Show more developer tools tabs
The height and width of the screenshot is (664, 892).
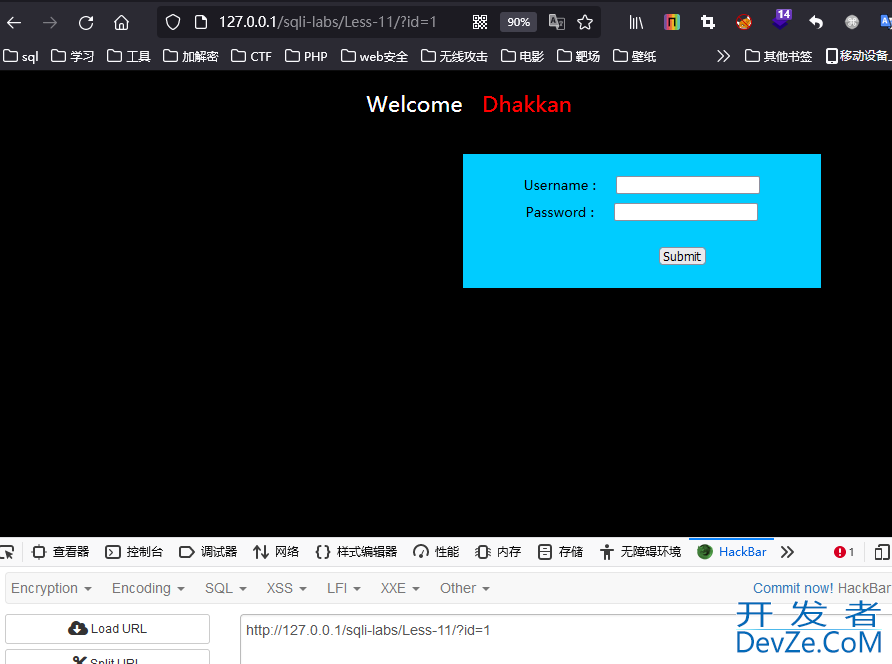tap(787, 552)
